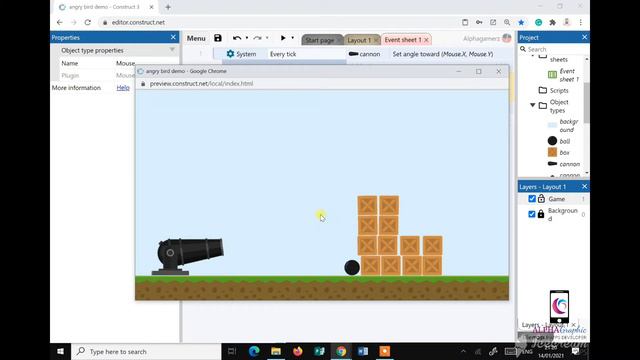640x360 pixels.
Task: Switch to the Start page tab
Action: tap(320, 40)
